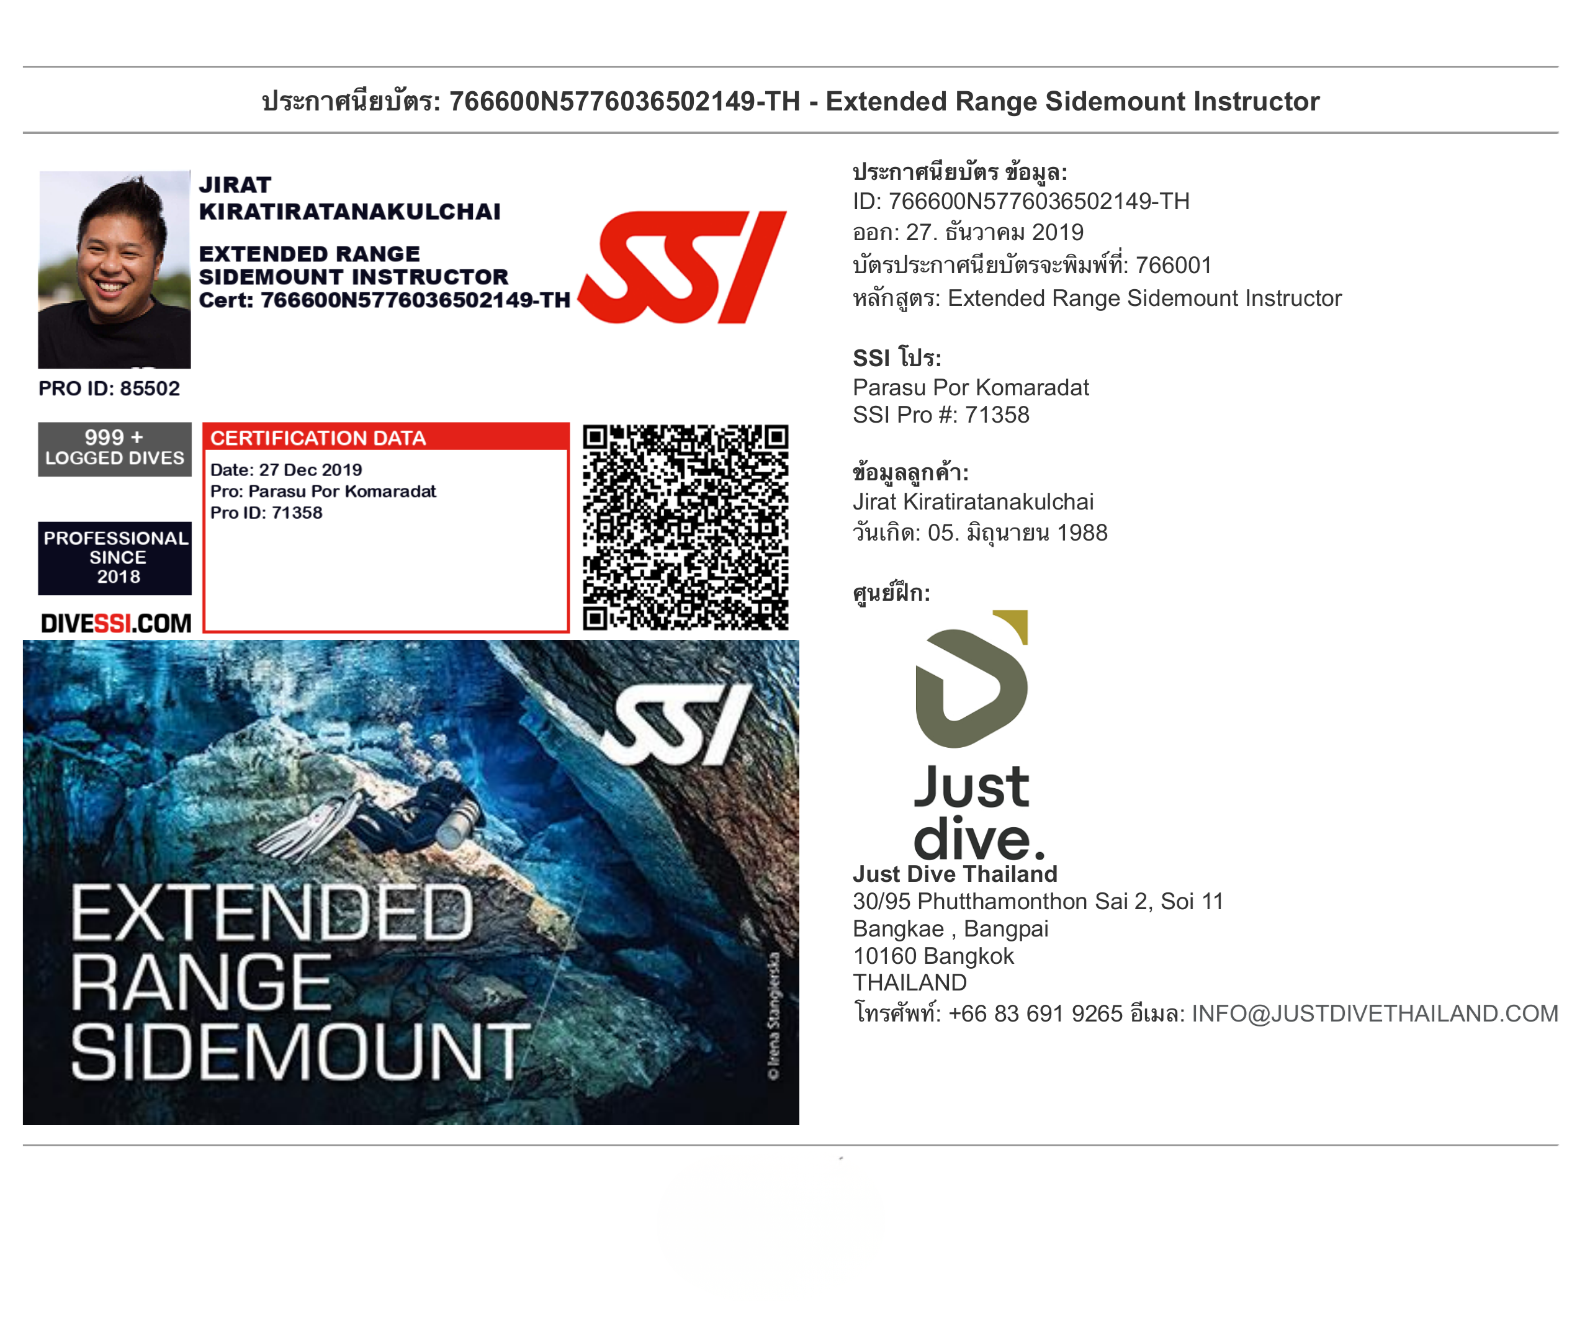Viewport: 1582px width, 1331px height.
Task: Click white SSI logo on cave image
Action: click(x=680, y=725)
